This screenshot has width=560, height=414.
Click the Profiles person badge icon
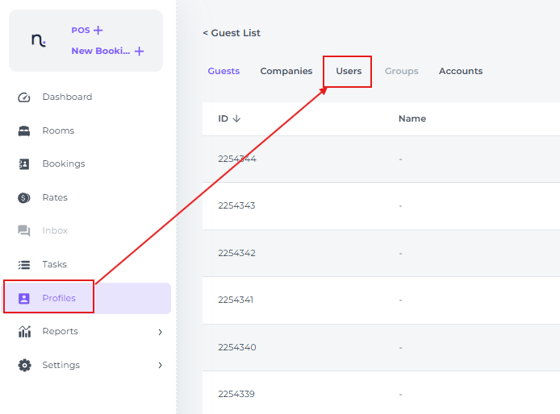(x=24, y=298)
